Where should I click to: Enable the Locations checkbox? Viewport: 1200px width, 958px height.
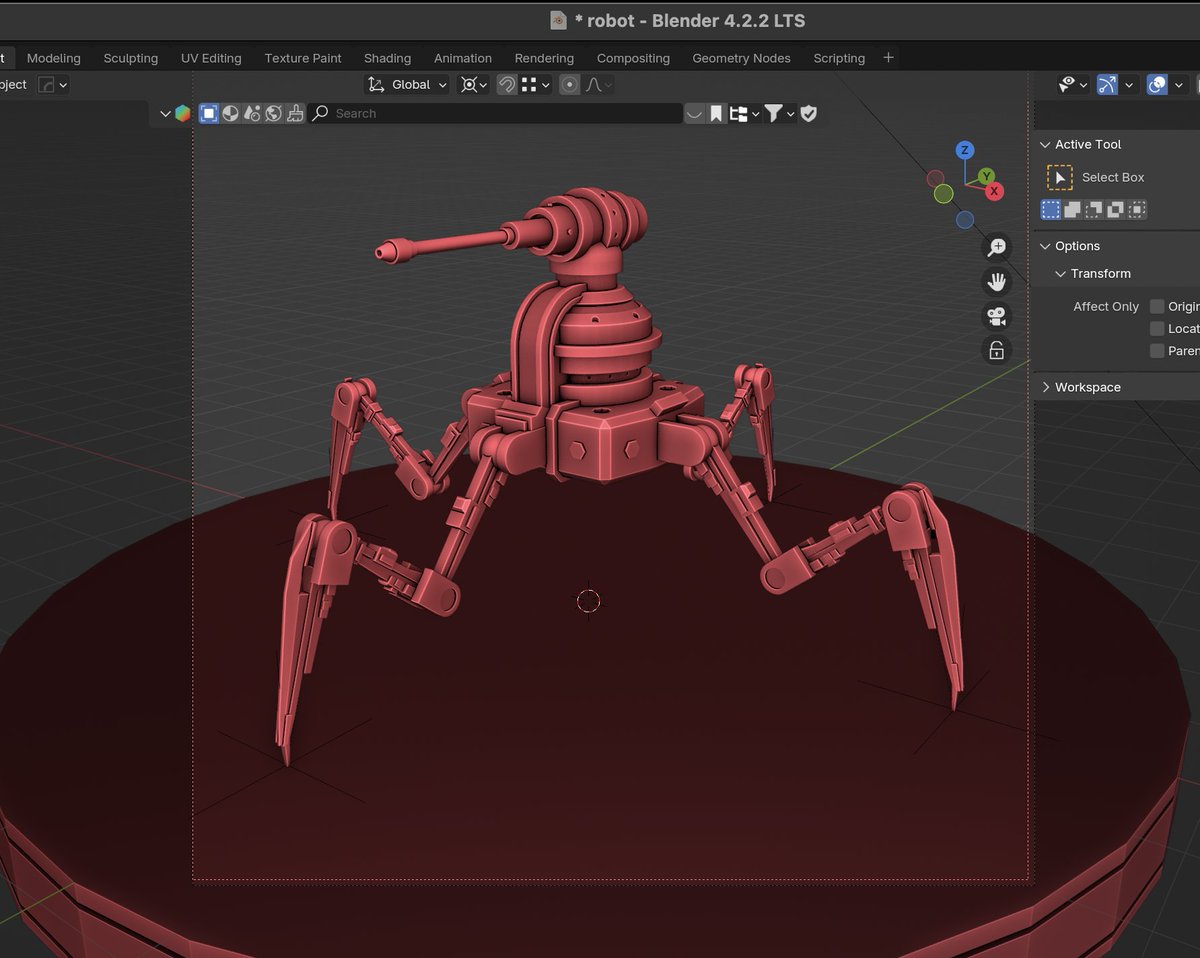click(1157, 328)
